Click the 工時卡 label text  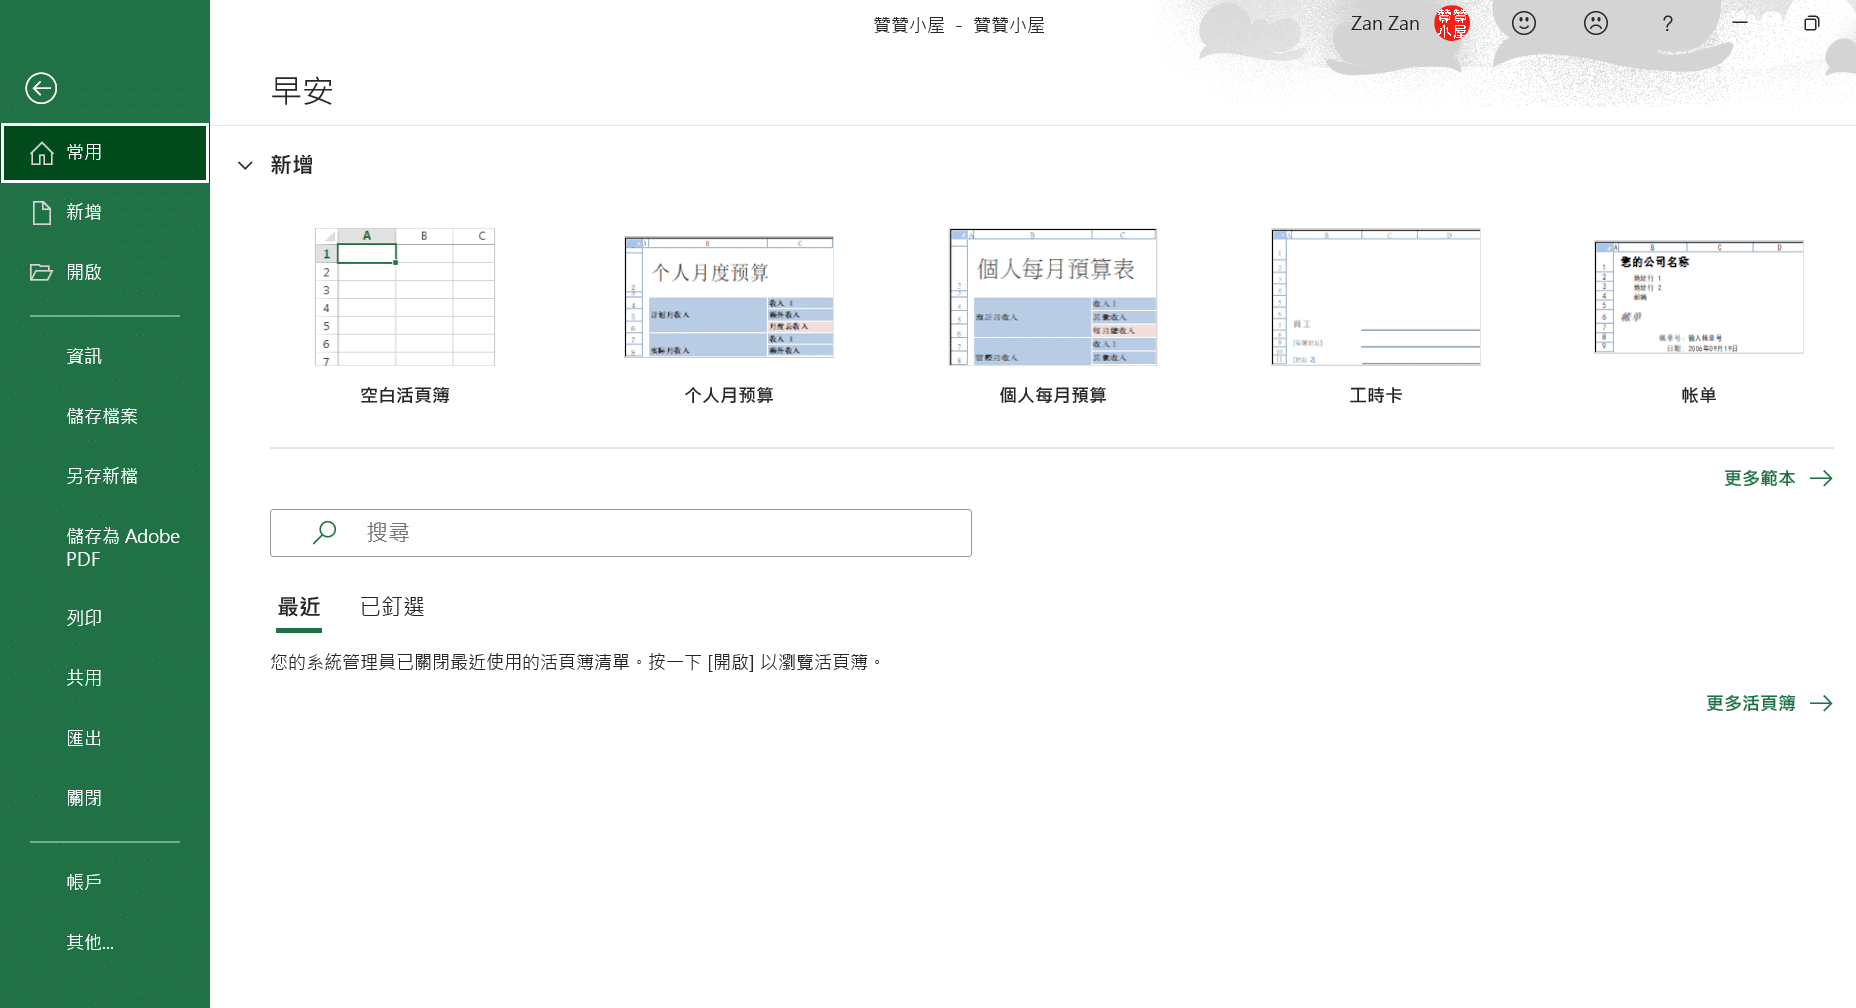tap(1376, 395)
